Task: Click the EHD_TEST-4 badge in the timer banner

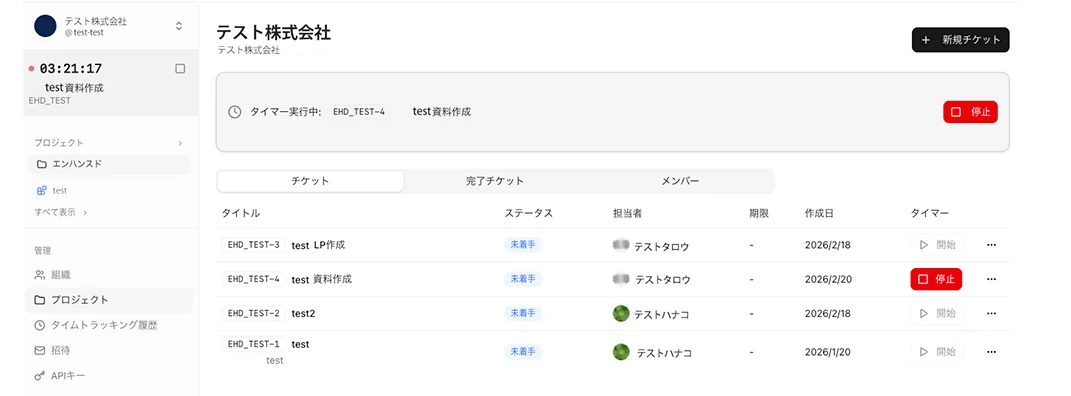Action: coord(359,111)
